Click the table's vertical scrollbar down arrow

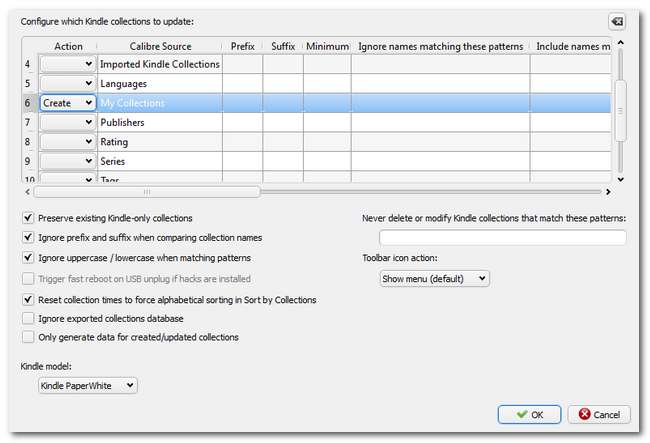(620, 178)
